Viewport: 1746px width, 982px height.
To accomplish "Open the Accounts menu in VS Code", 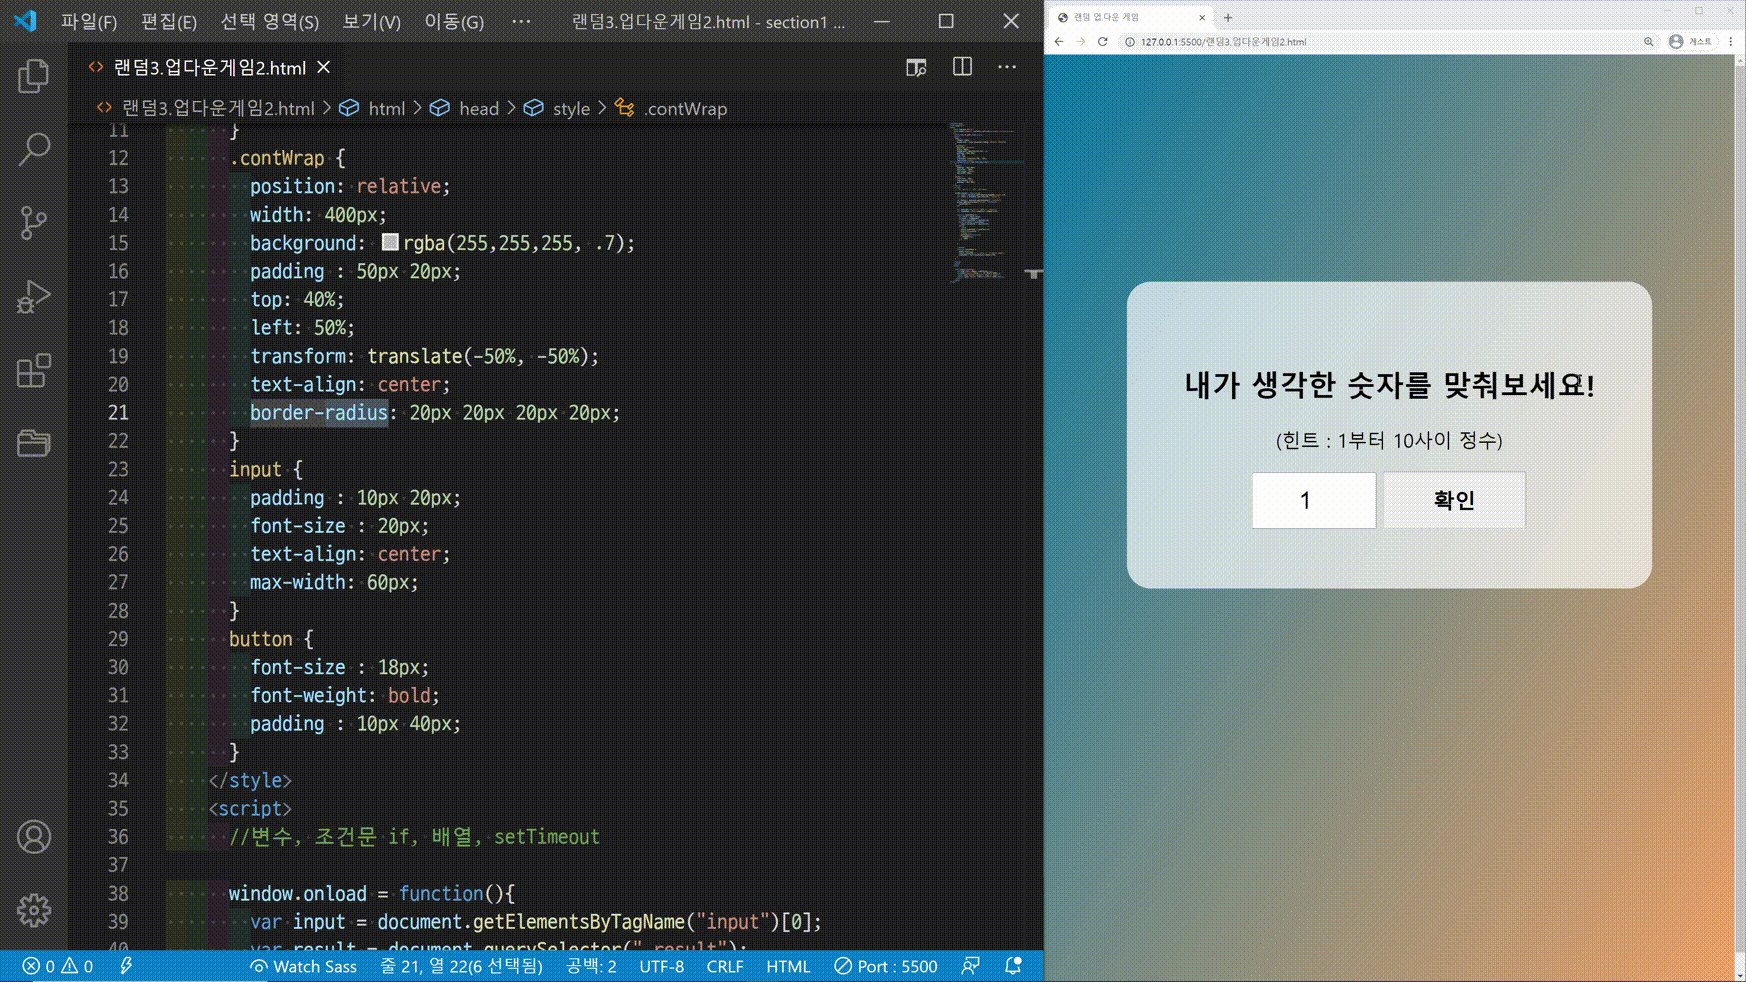I will (33, 837).
